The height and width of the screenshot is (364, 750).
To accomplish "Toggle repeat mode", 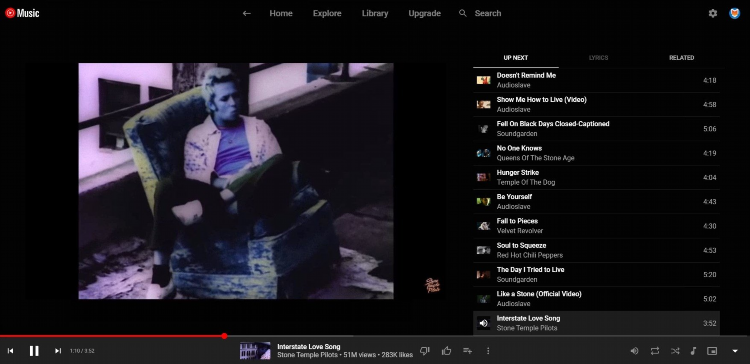I will [655, 351].
